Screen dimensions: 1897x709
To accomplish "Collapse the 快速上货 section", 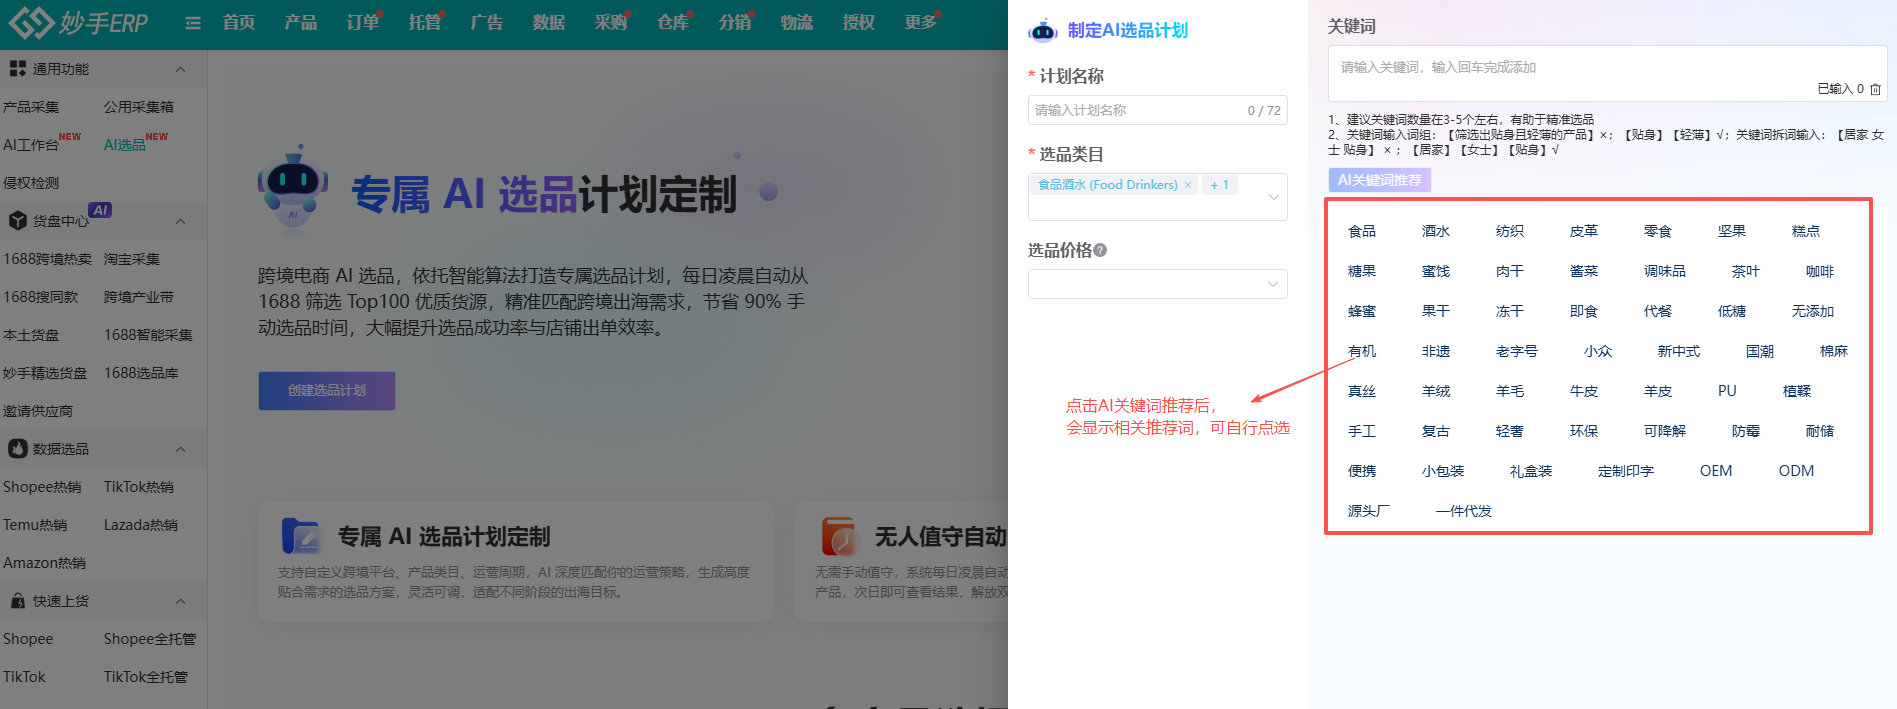I will (181, 601).
